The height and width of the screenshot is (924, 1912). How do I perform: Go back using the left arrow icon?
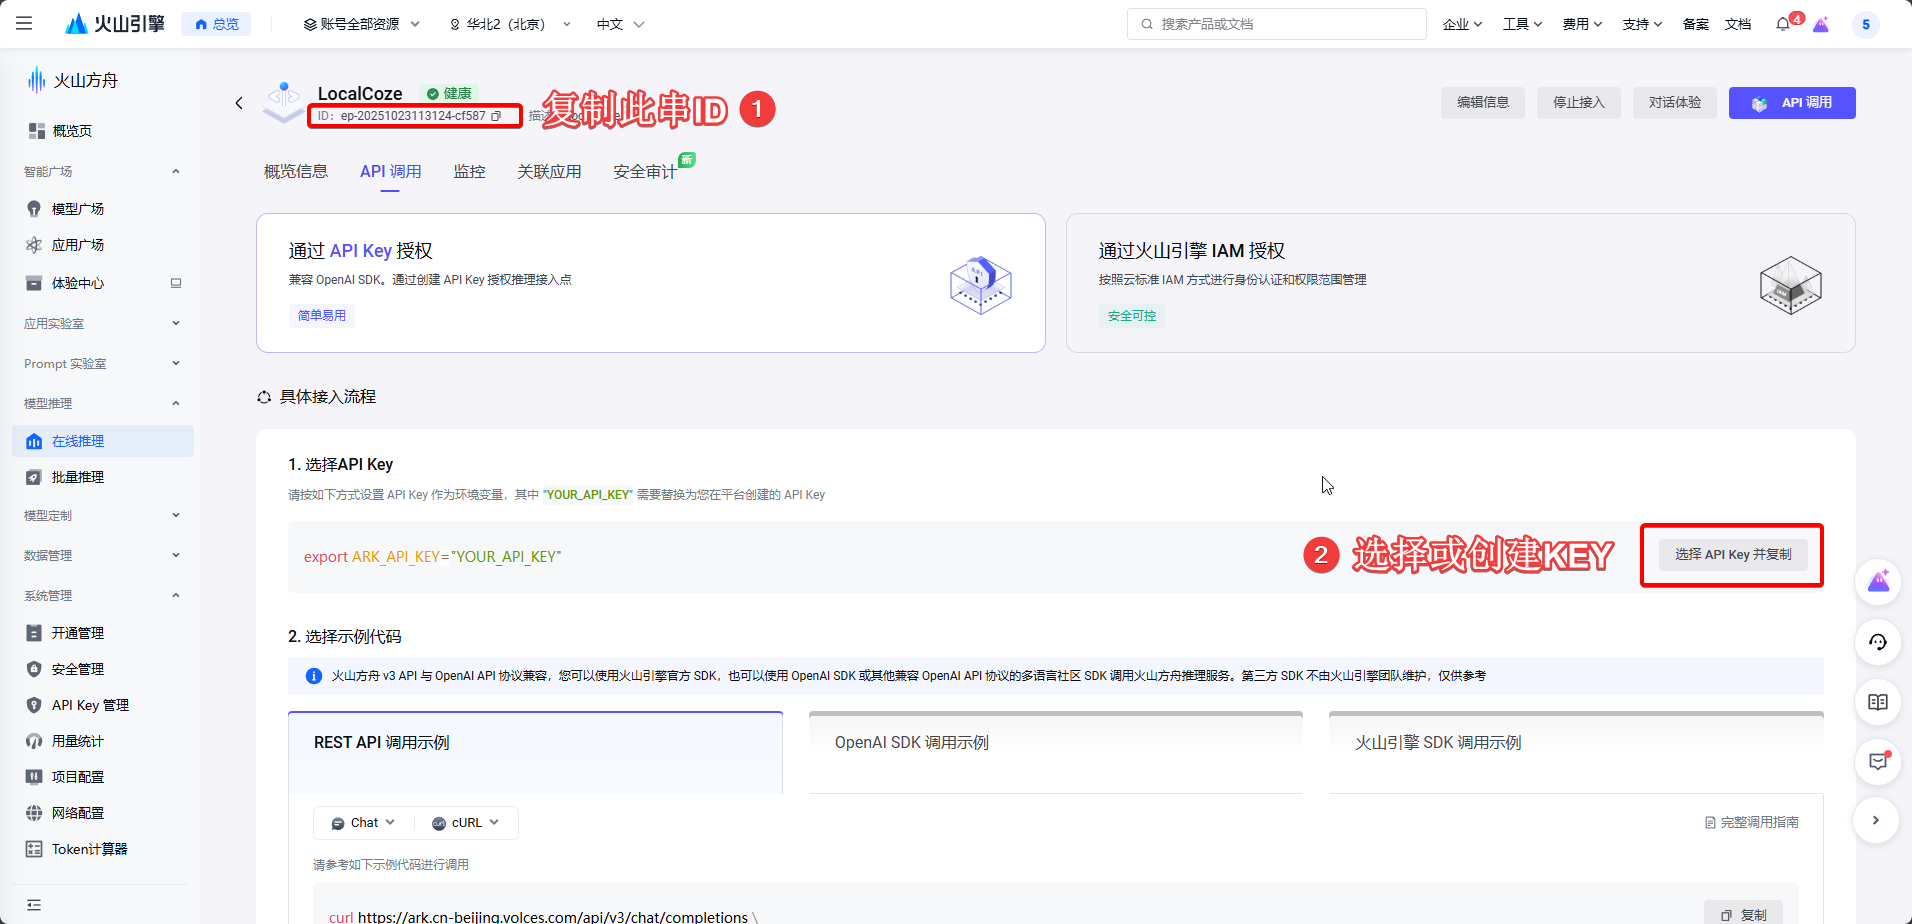point(239,103)
